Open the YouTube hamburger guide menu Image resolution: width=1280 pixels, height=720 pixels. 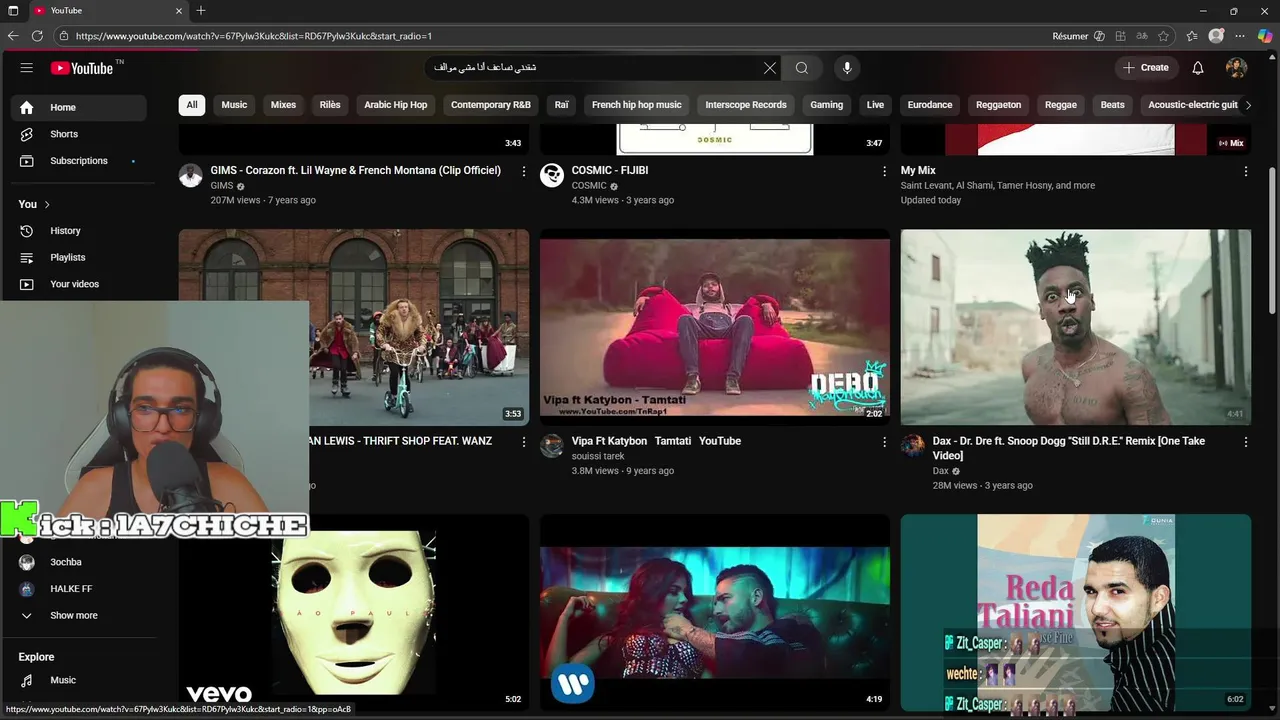coord(27,68)
